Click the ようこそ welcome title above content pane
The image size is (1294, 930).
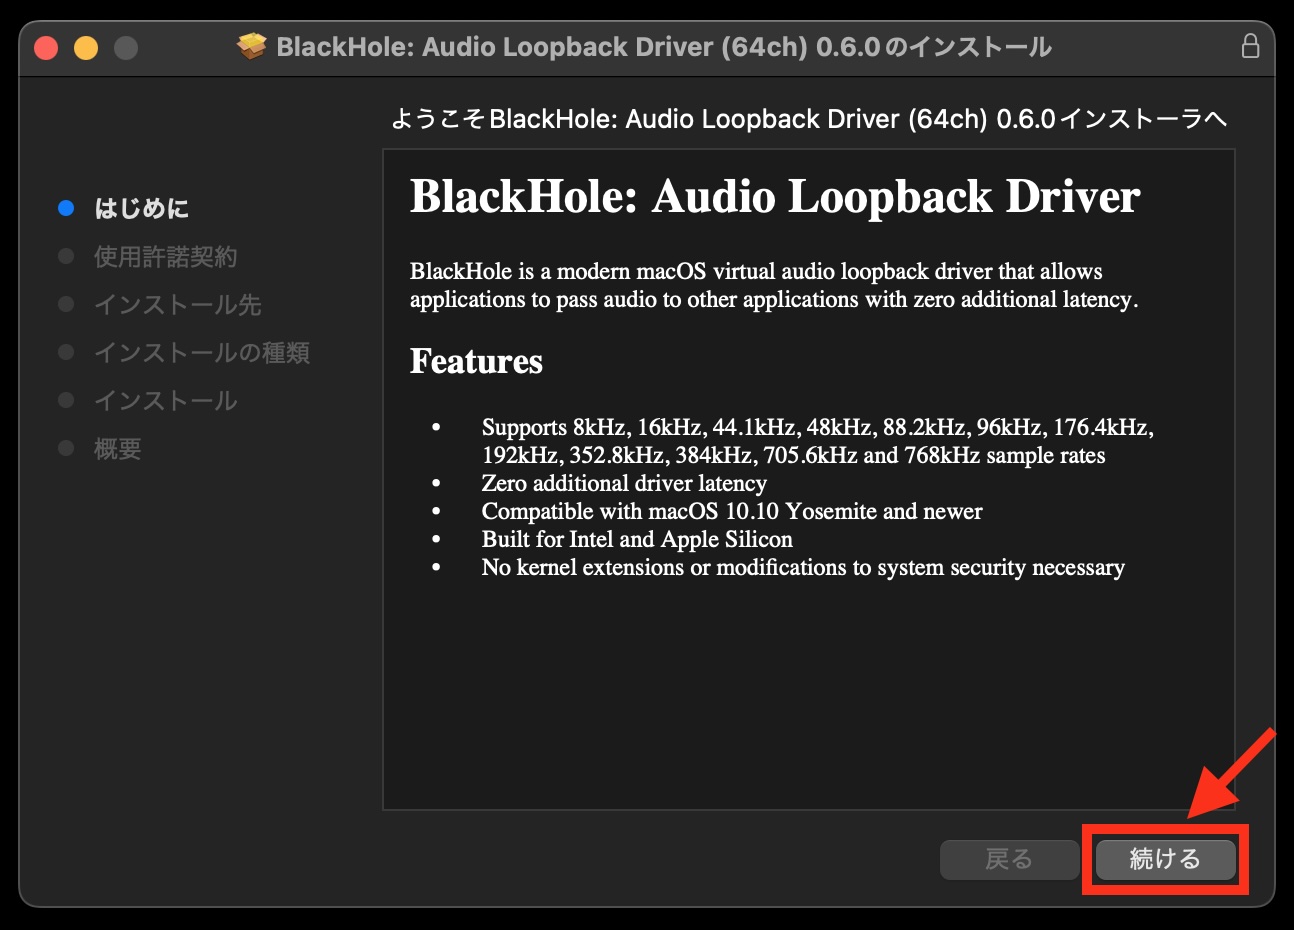click(x=808, y=119)
